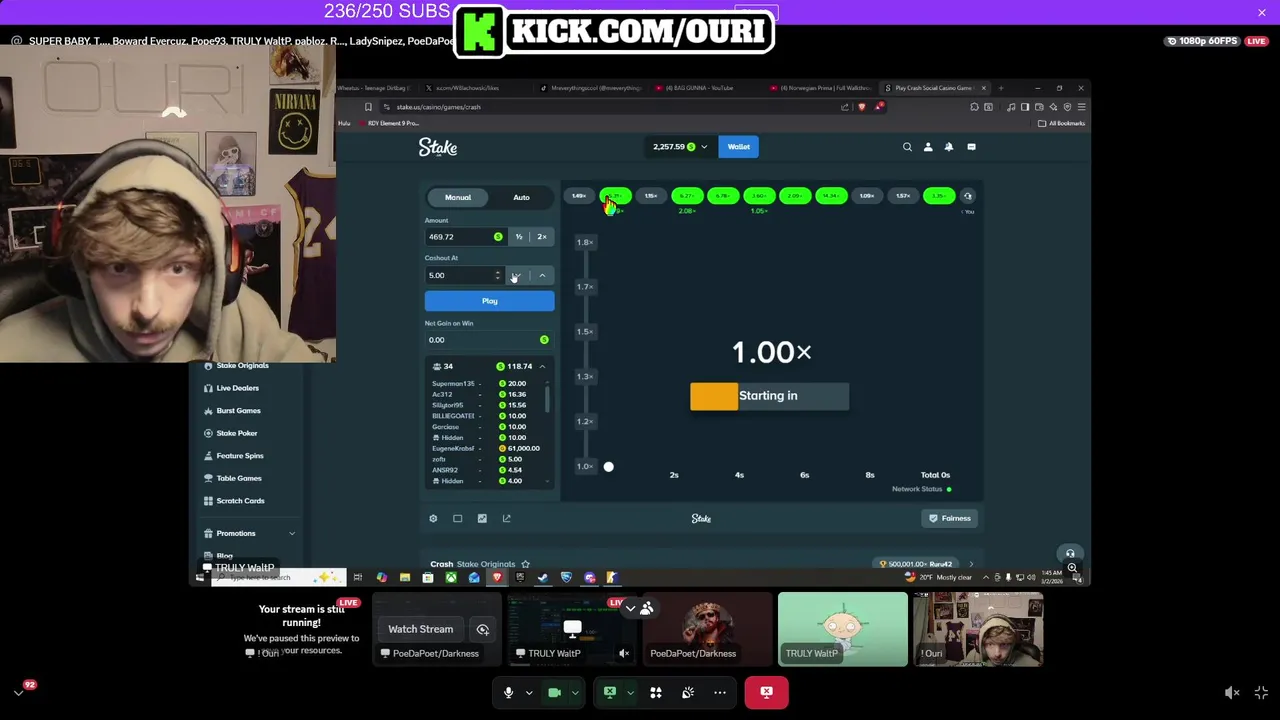Watch Stream for PoeDaPoet/Darkness
The width and height of the screenshot is (1280, 720).
tap(420, 629)
